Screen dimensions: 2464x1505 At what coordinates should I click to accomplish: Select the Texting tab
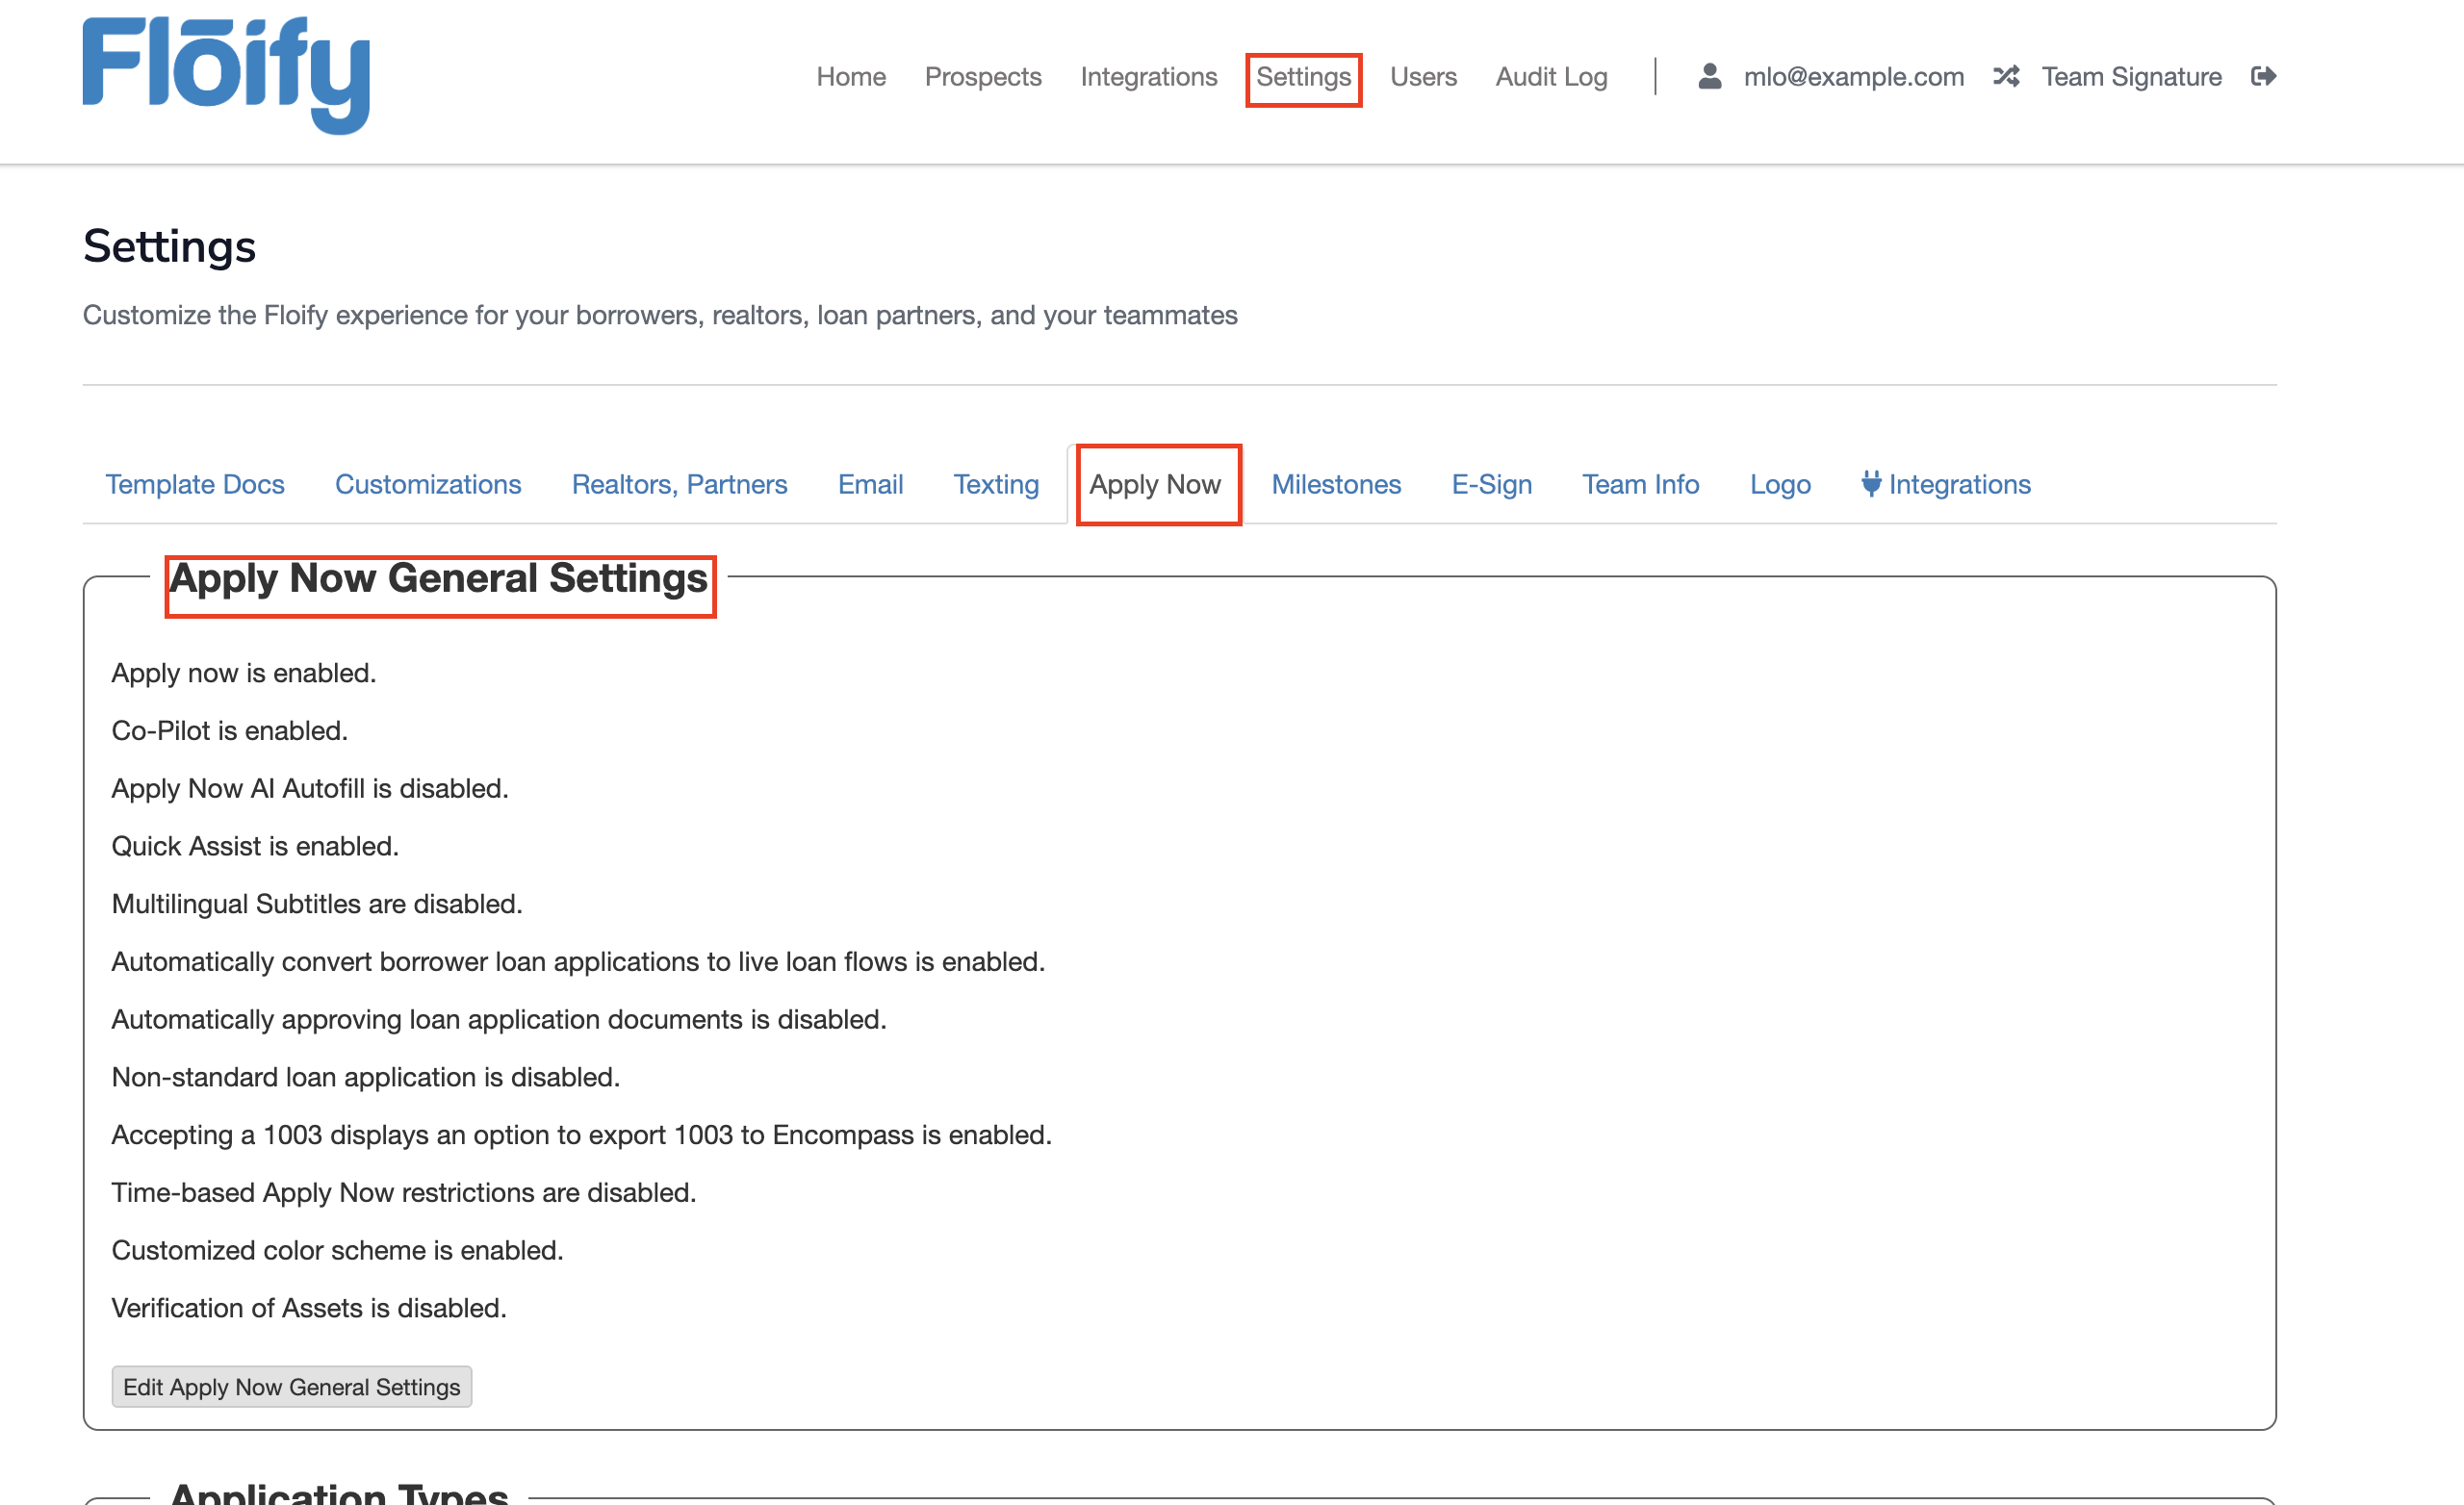click(x=996, y=485)
